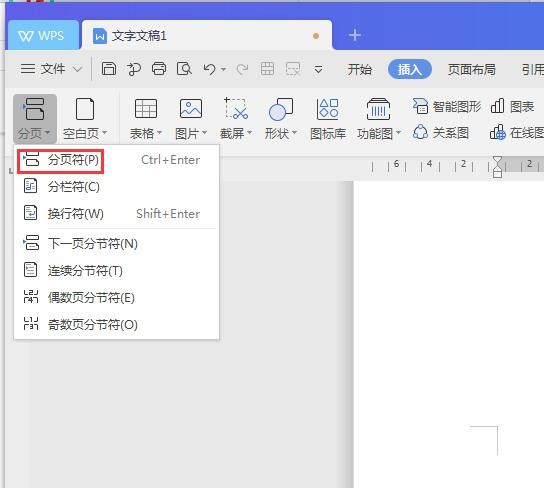Choose 连续分节符(T) continuous section break
This screenshot has height=488, width=544.
tap(117, 271)
